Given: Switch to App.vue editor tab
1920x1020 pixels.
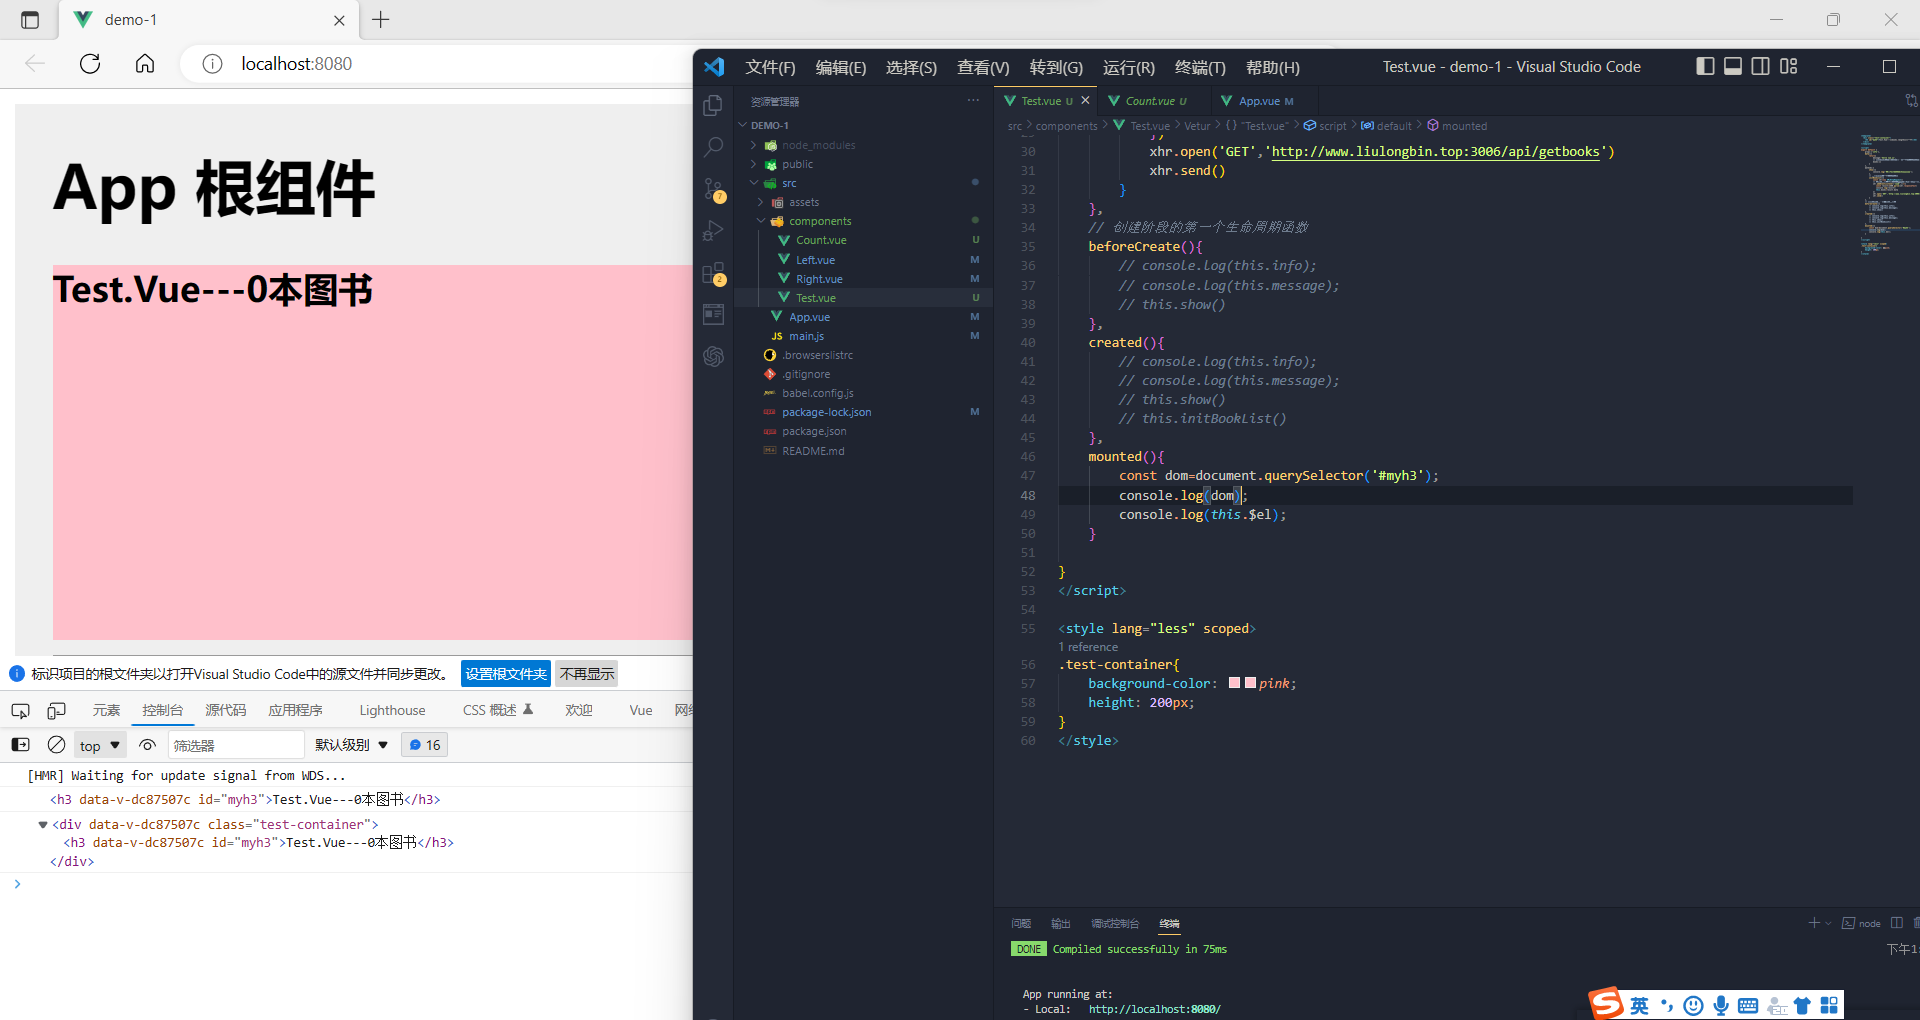Looking at the screenshot, I should (1263, 101).
